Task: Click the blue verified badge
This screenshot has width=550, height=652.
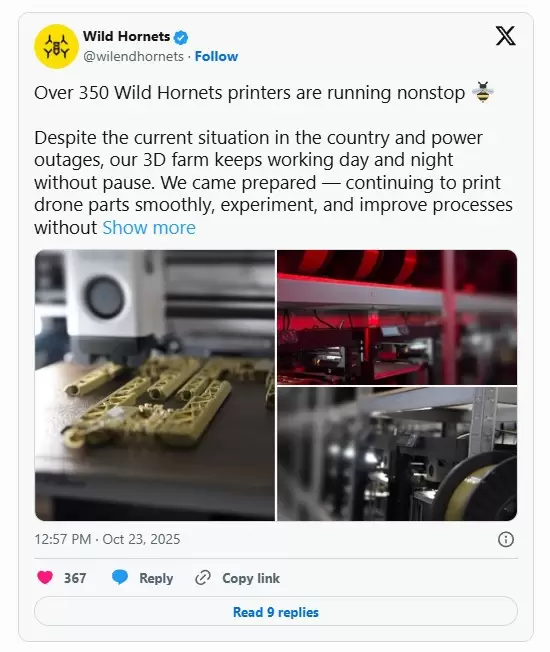Action: (181, 37)
